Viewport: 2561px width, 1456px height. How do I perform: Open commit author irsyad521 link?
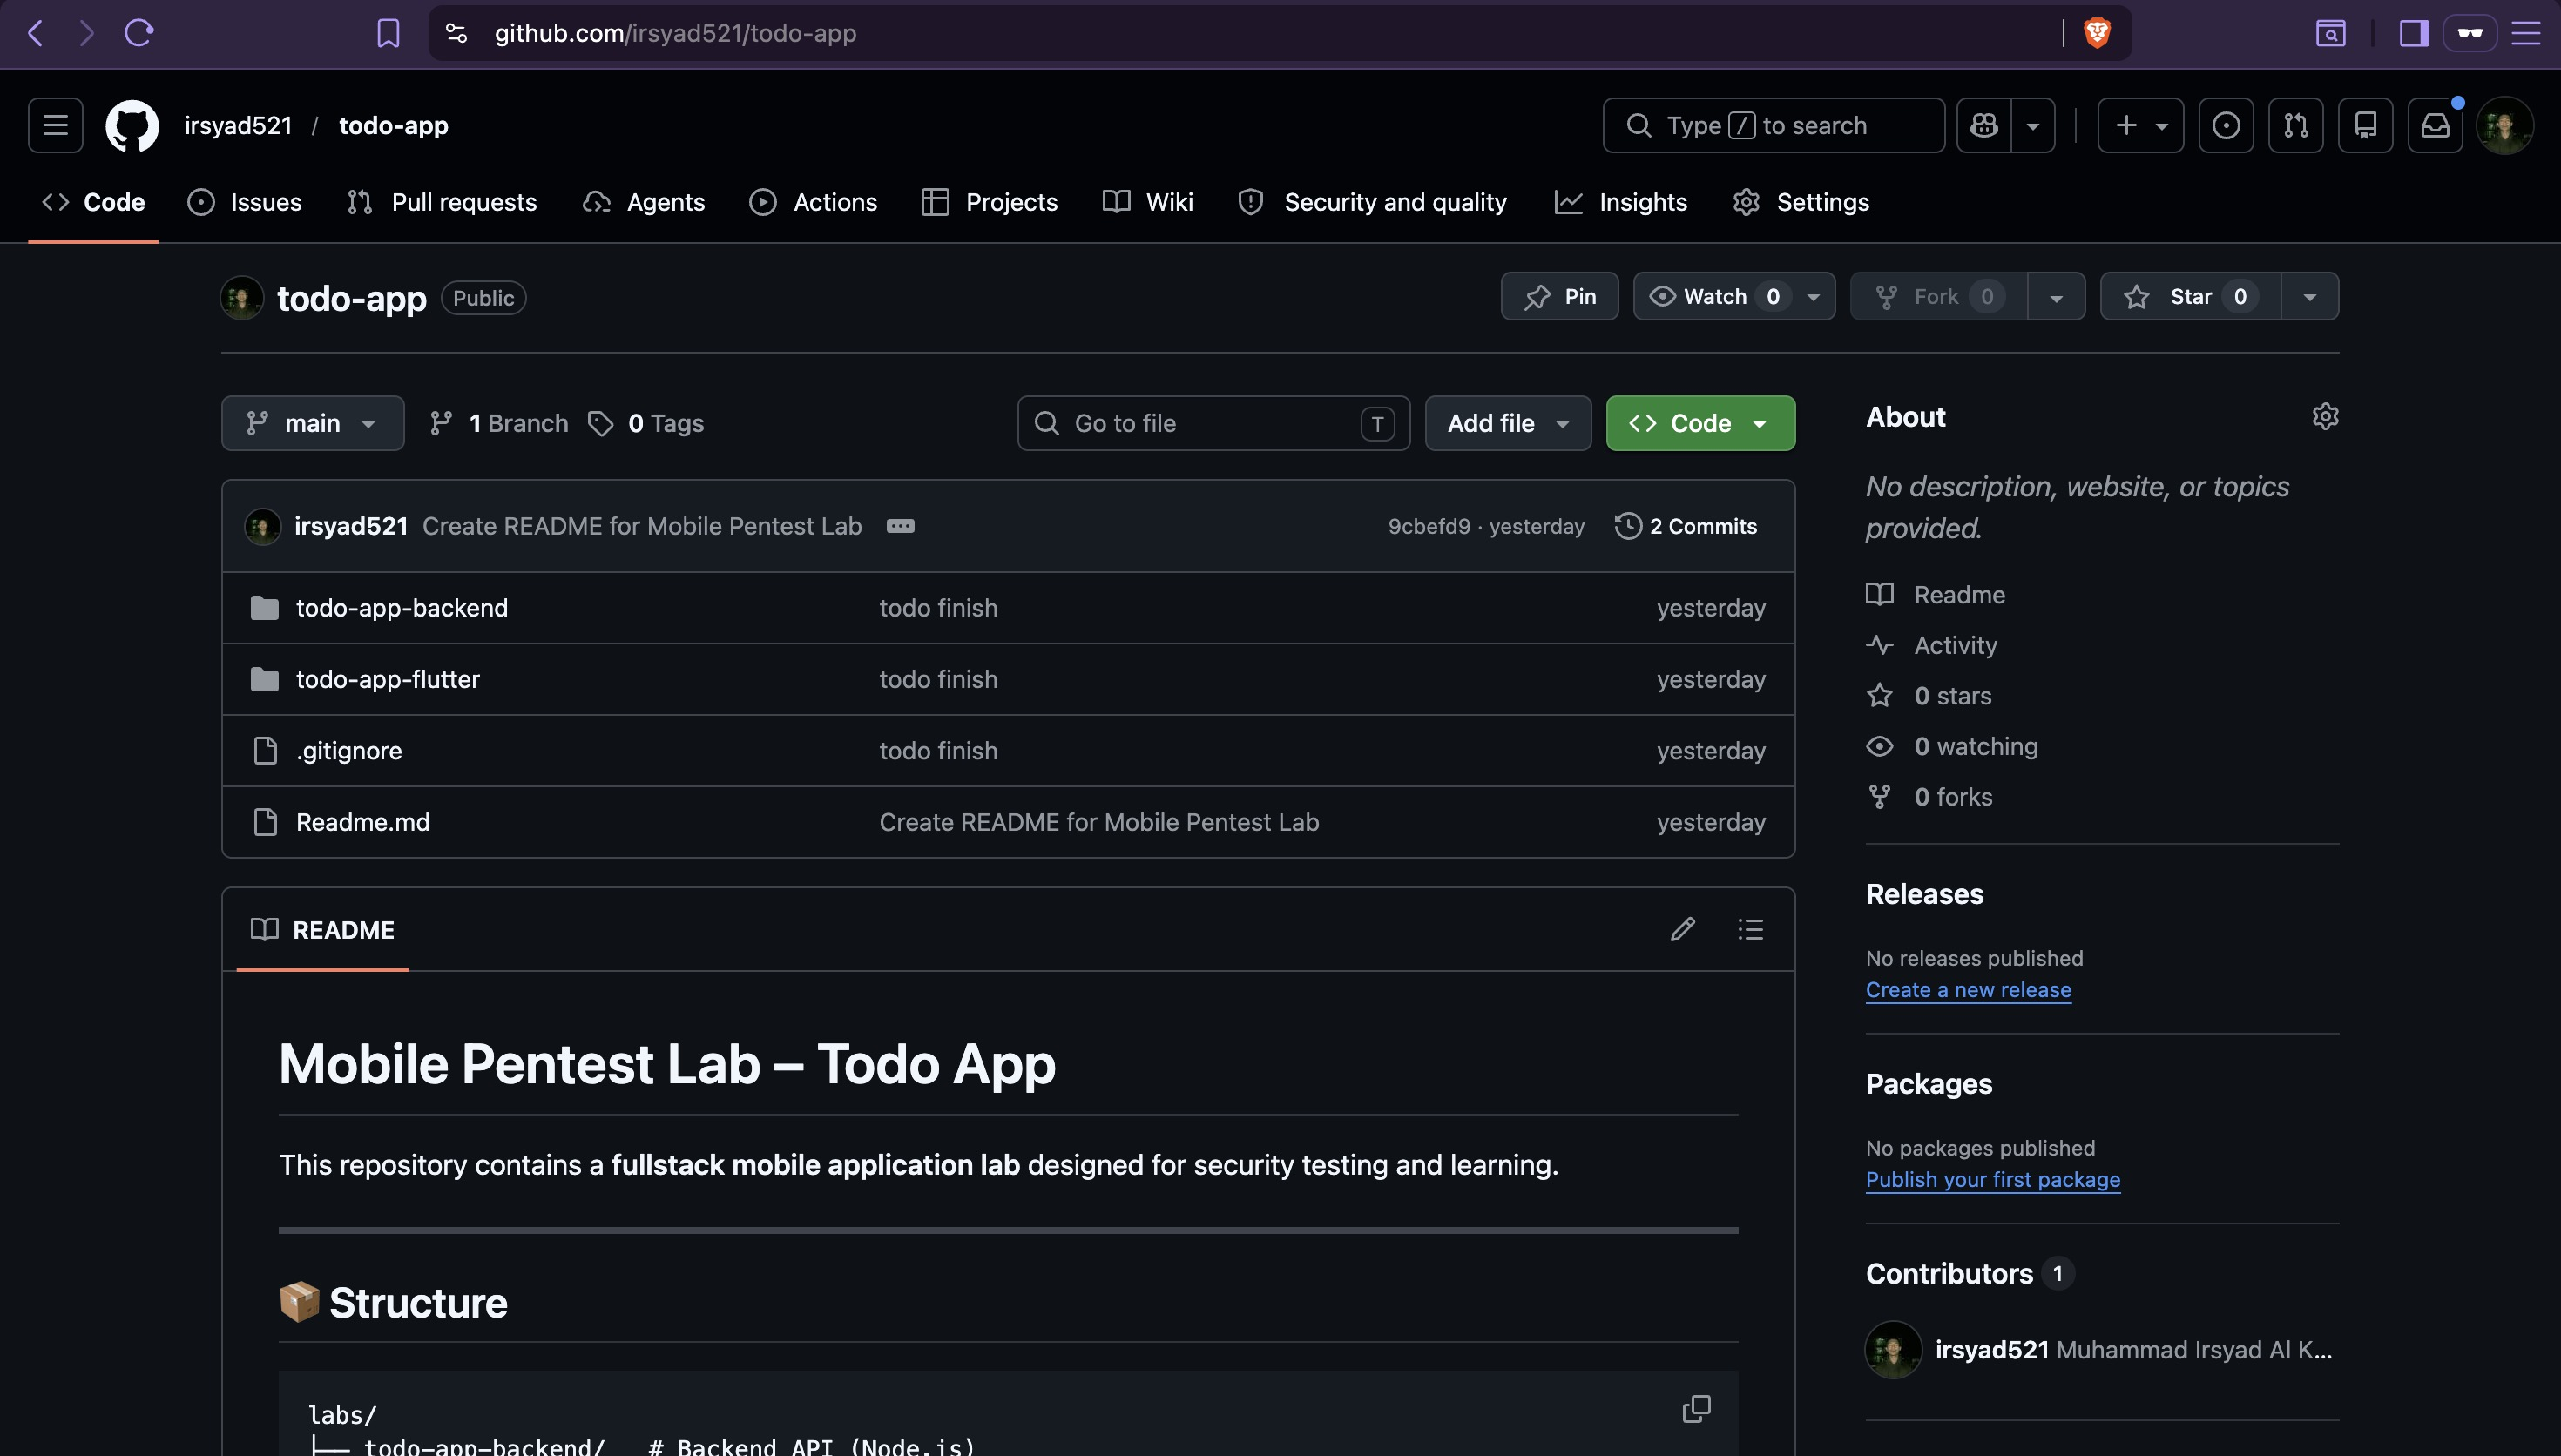[351, 526]
